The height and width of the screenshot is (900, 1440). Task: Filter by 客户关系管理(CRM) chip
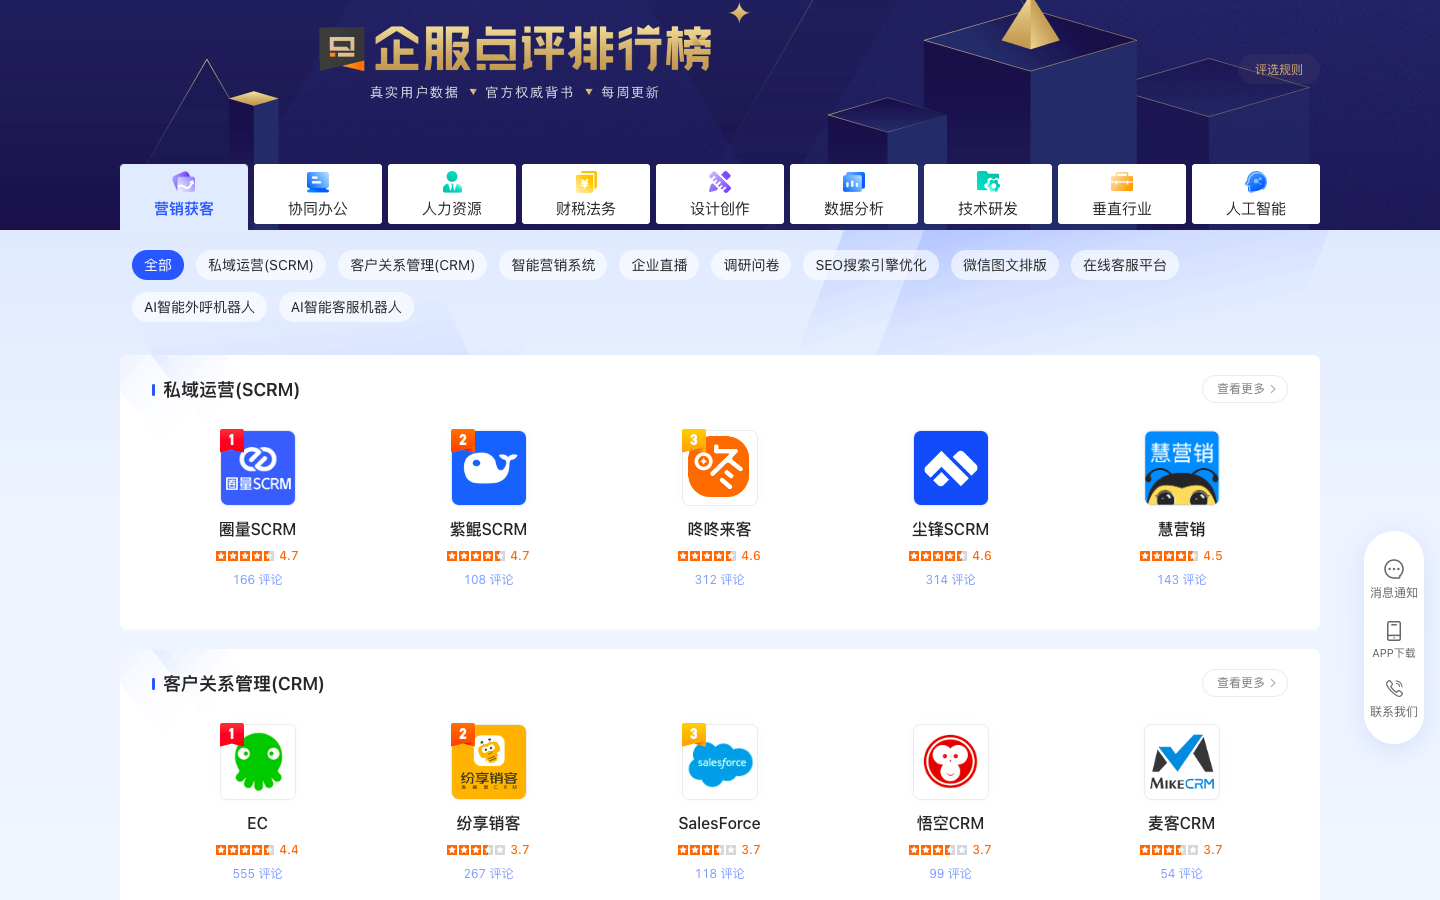[x=412, y=265]
